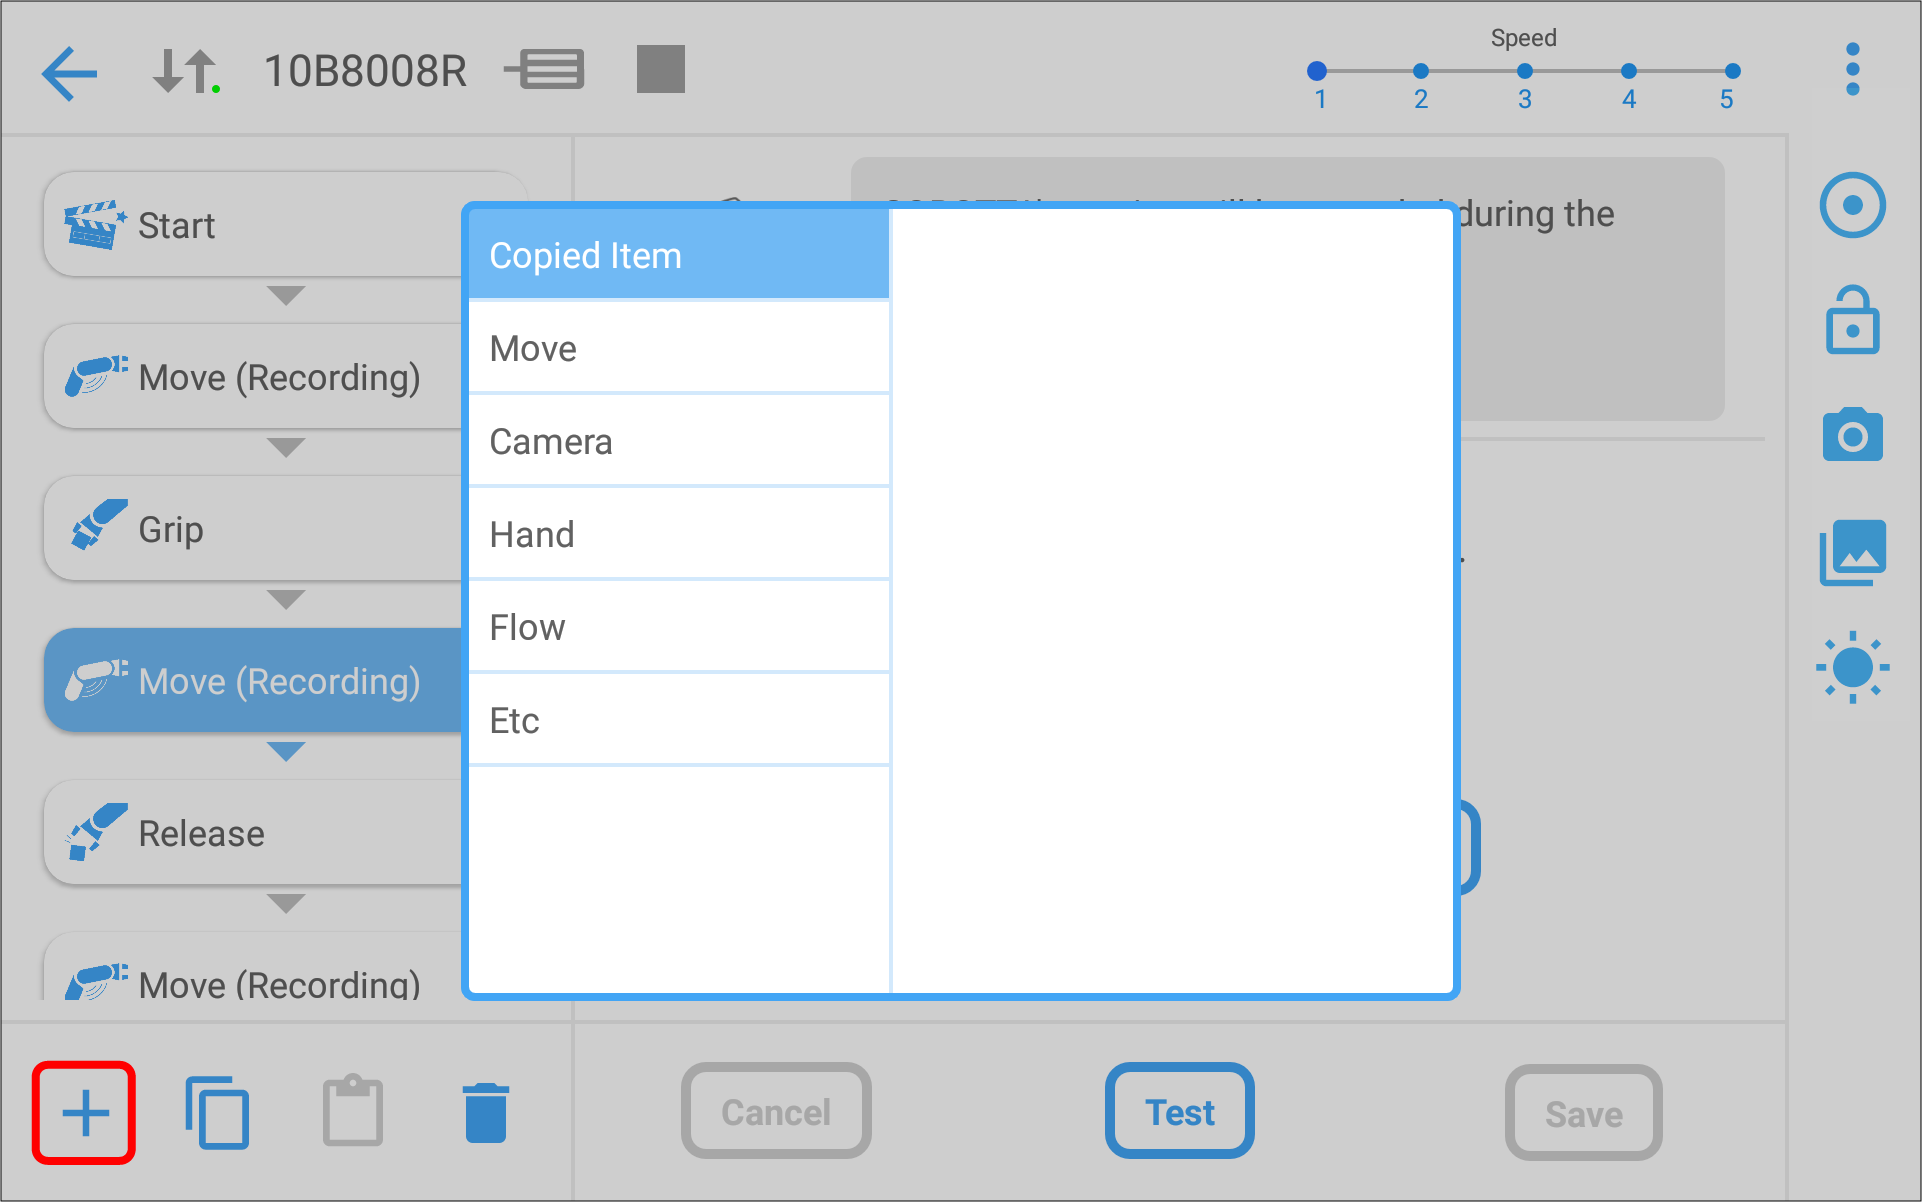Click the copy item icon
Viewport: 1922px width, 1202px height.
(217, 1113)
